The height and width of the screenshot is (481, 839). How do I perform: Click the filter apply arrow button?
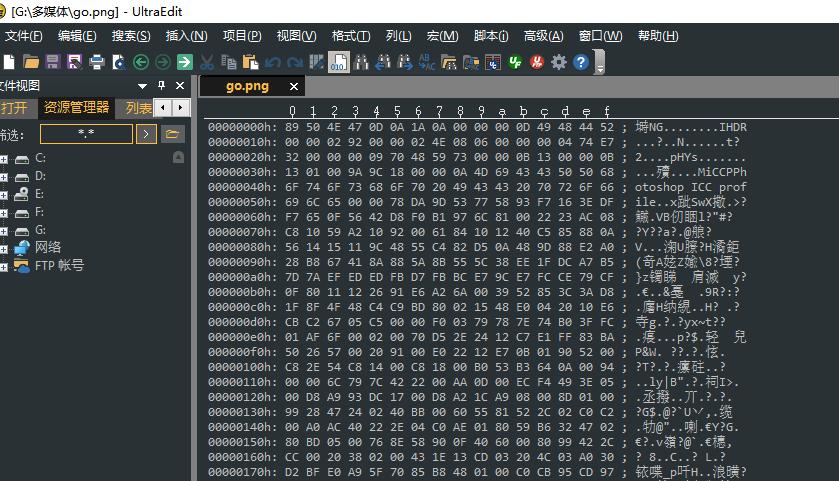click(x=146, y=133)
